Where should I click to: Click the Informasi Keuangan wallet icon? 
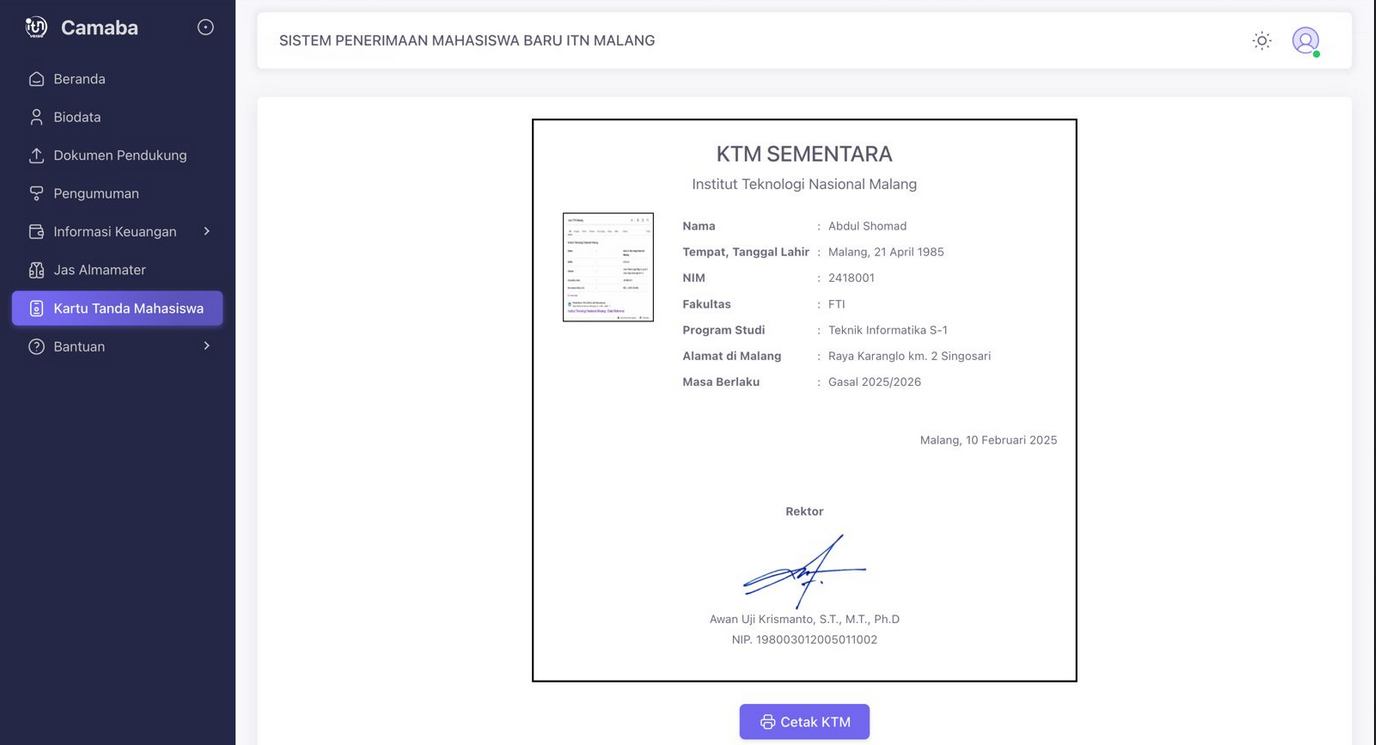(36, 231)
